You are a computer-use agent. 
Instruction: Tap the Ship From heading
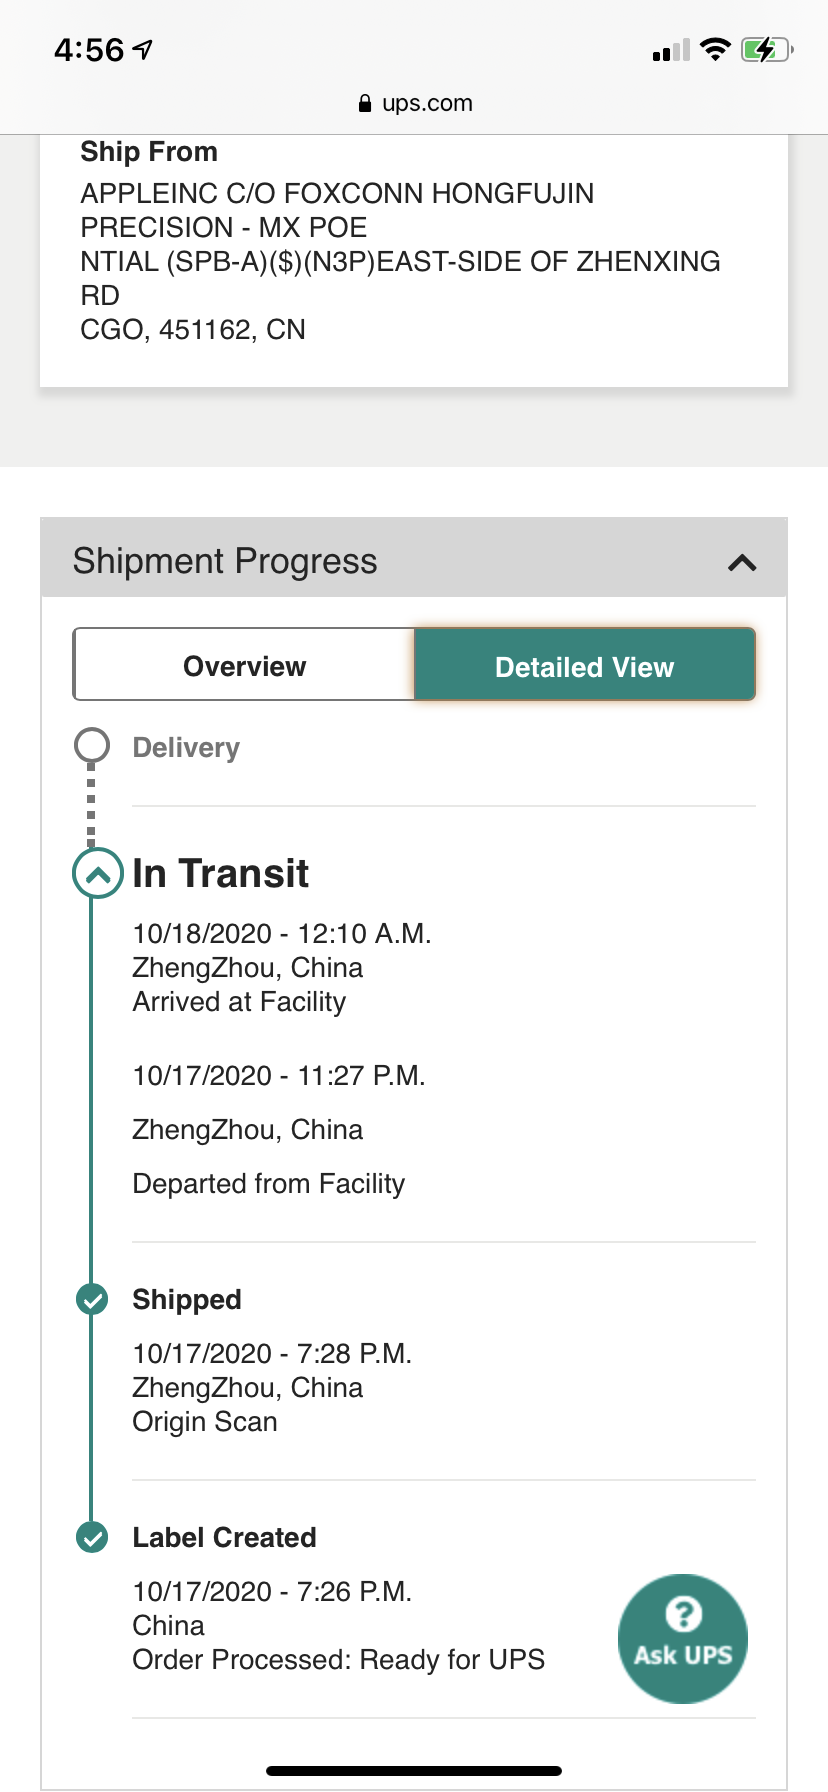pos(149,152)
